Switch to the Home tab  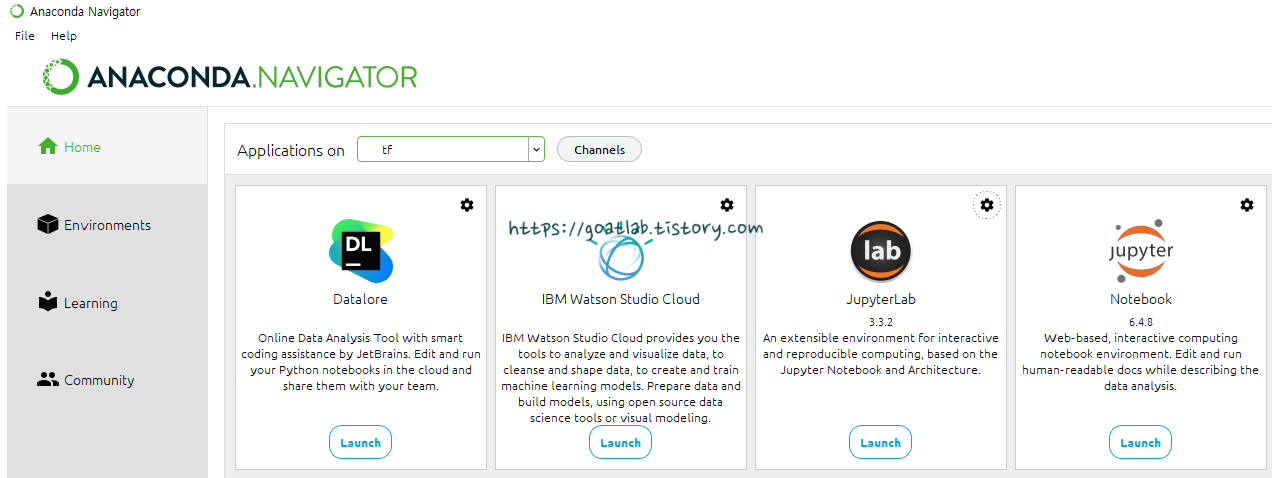point(107,146)
